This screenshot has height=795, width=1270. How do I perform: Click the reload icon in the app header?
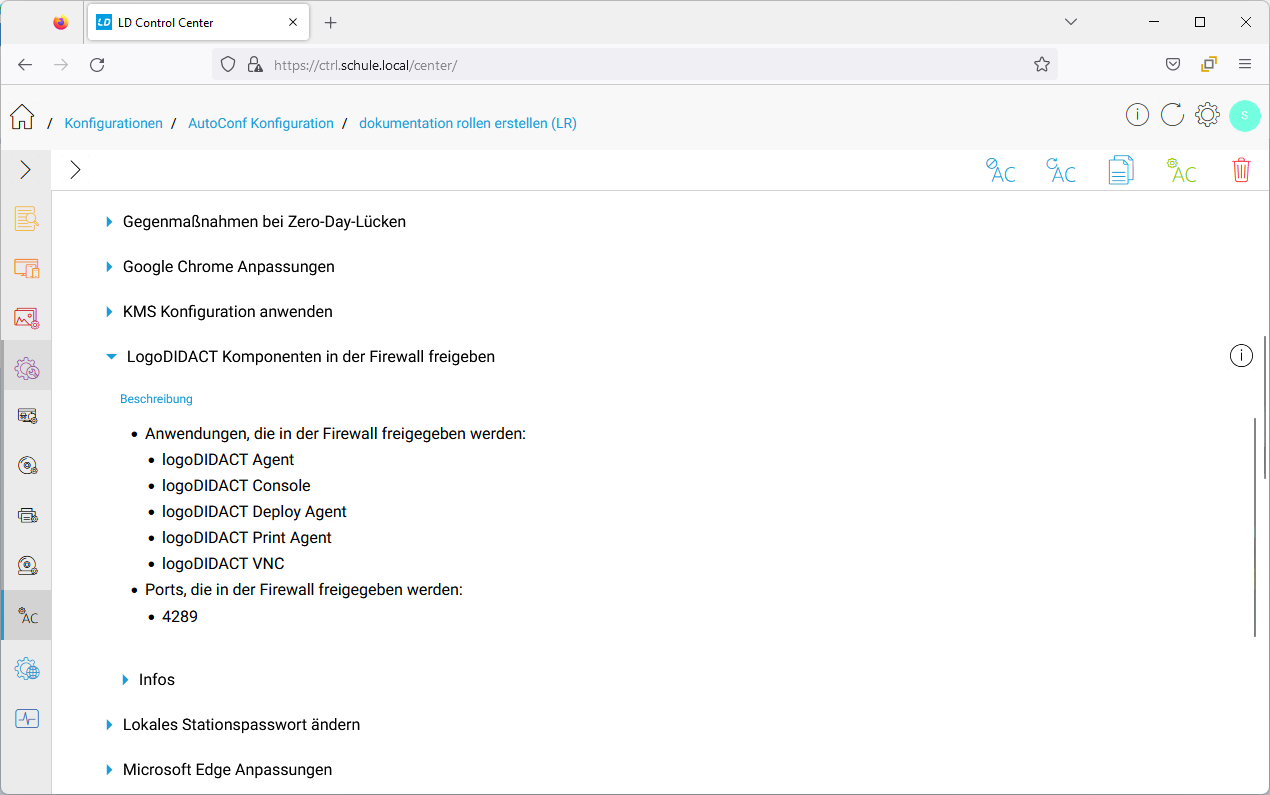tap(1172, 115)
